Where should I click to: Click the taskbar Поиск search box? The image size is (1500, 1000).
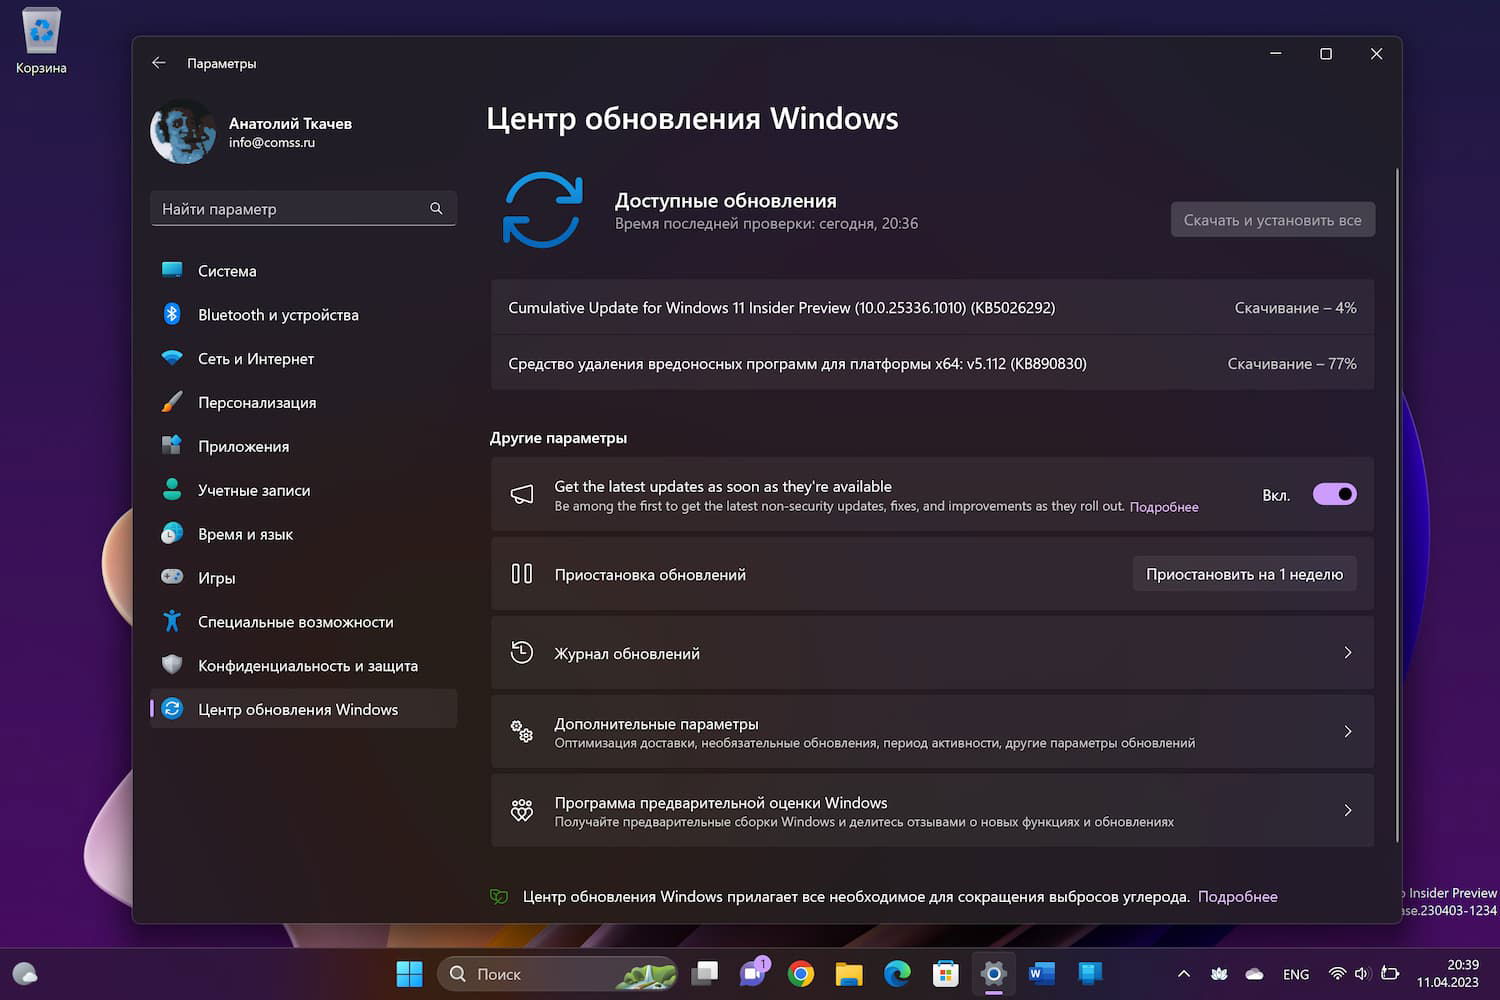click(x=557, y=974)
